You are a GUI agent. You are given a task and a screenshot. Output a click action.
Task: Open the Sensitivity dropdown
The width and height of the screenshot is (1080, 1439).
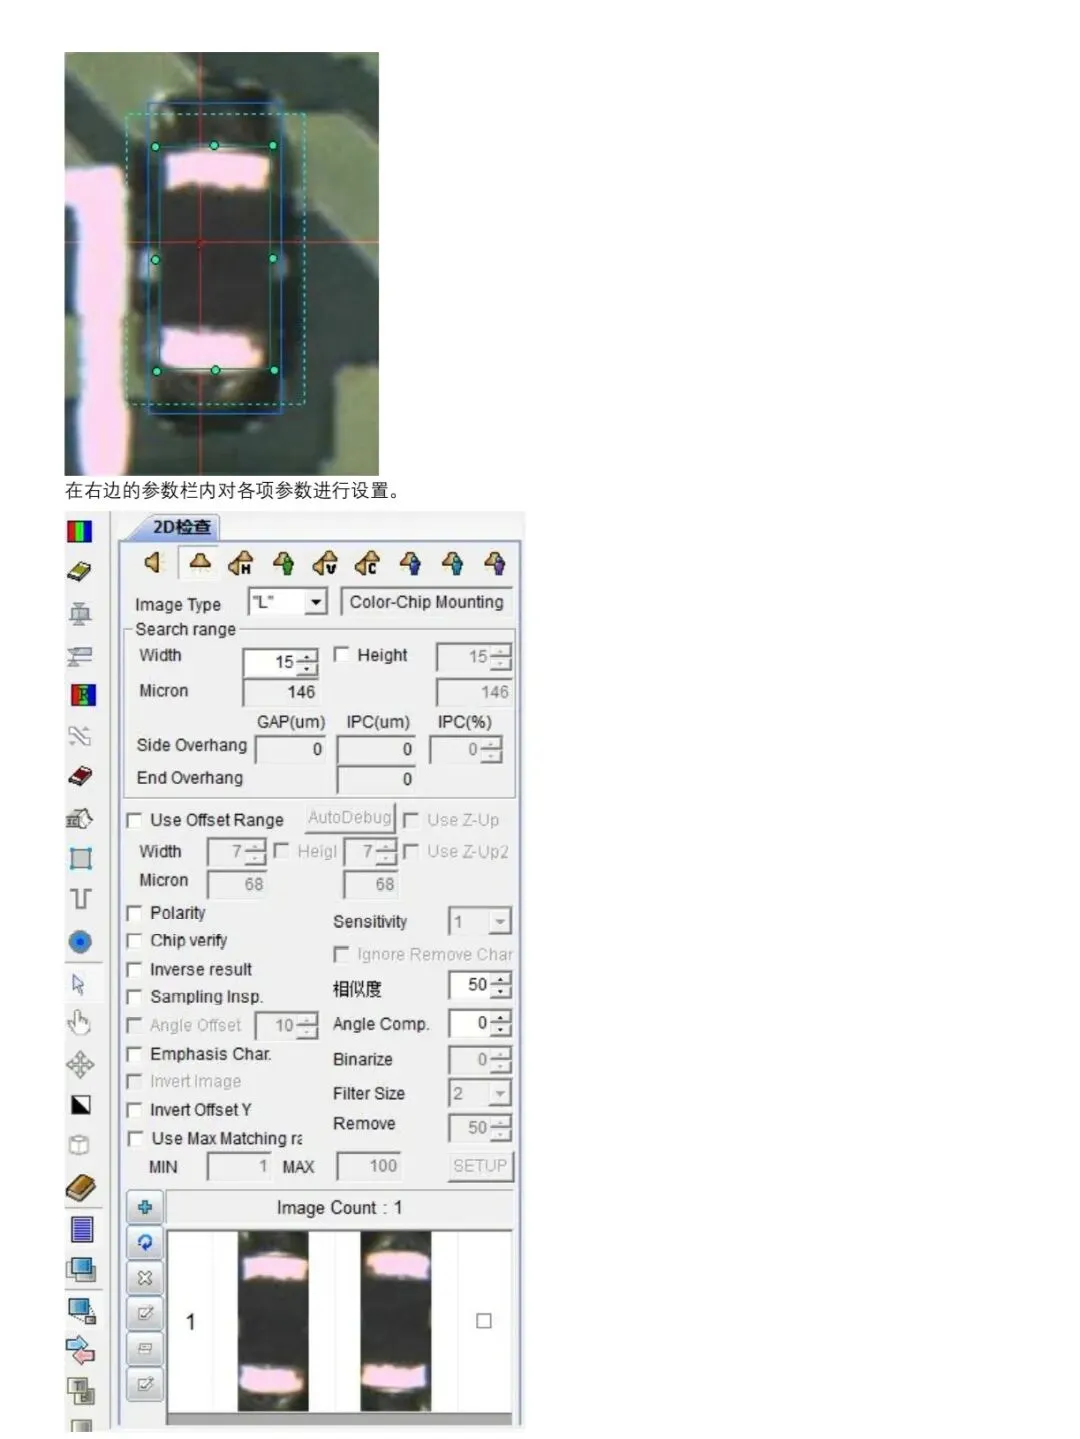click(500, 921)
